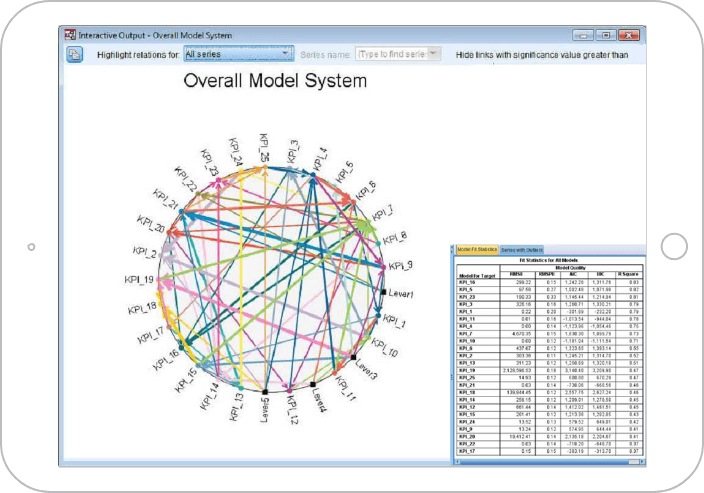Select the KPI_19 node label in the chart
This screenshot has height=493, width=704.
pyautogui.click(x=139, y=280)
